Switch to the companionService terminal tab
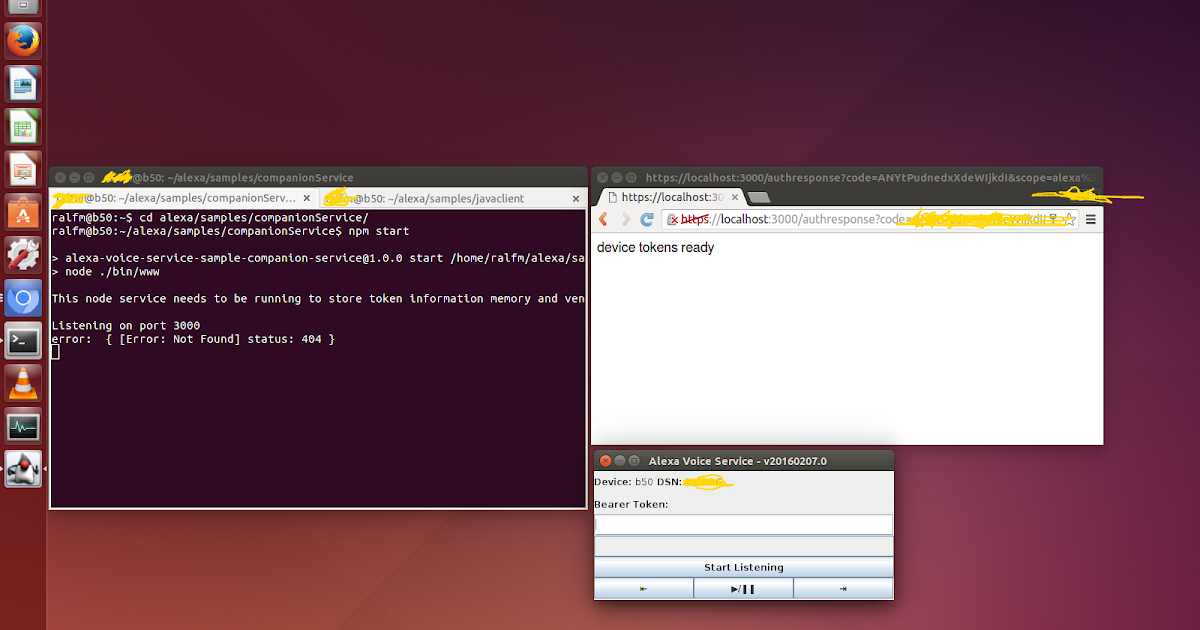 pyautogui.click(x=185, y=199)
